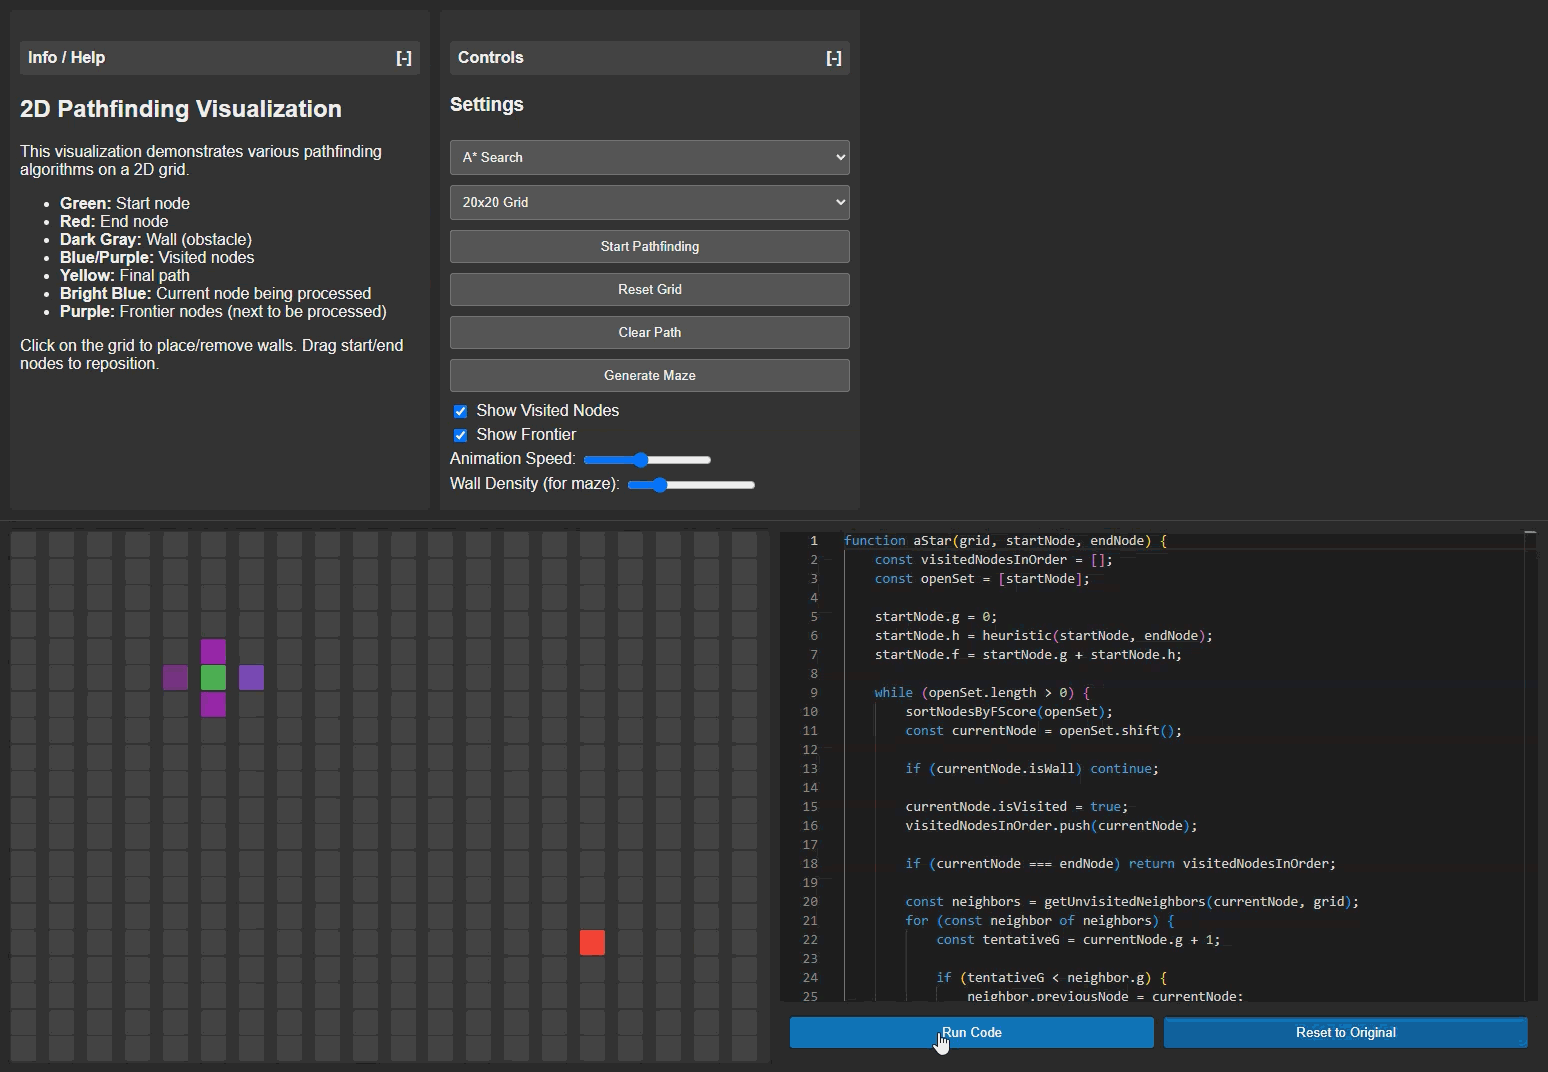Select the red end node cell
The height and width of the screenshot is (1072, 1548).
[592, 942]
